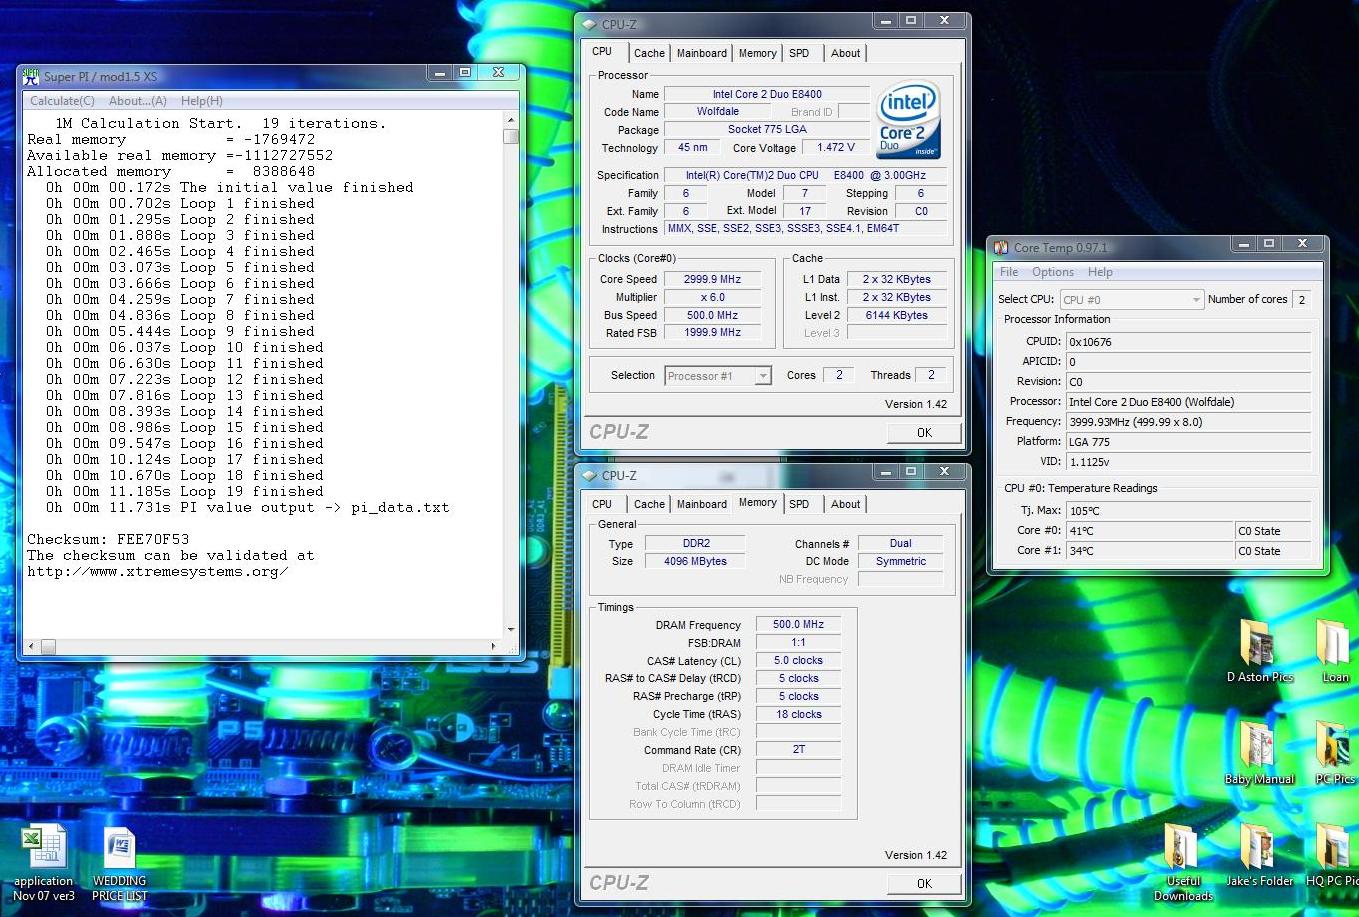1359x917 pixels.
Task: Switch to Cache tab in top CPU-Z
Action: pos(649,53)
